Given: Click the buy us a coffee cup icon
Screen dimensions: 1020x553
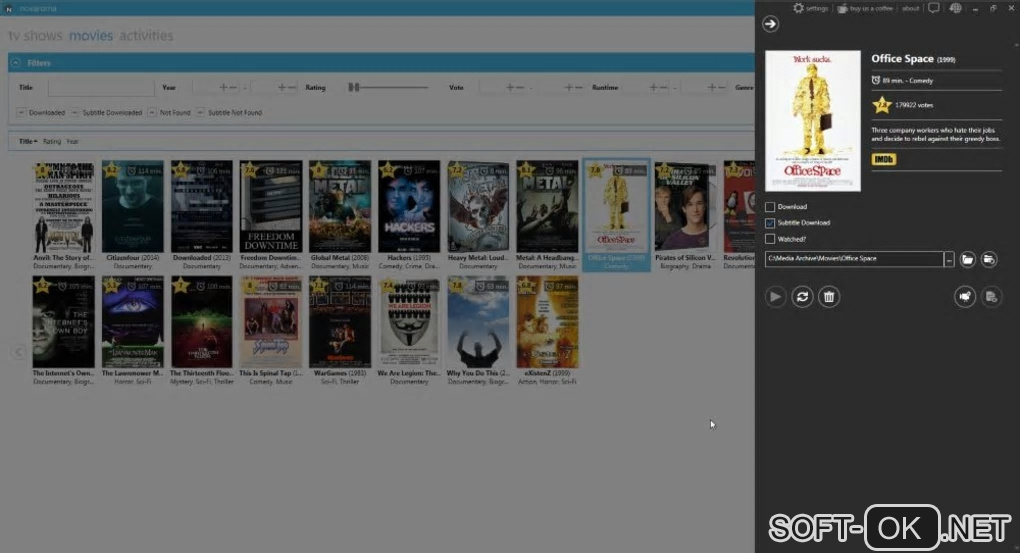Looking at the screenshot, I should click(842, 8).
